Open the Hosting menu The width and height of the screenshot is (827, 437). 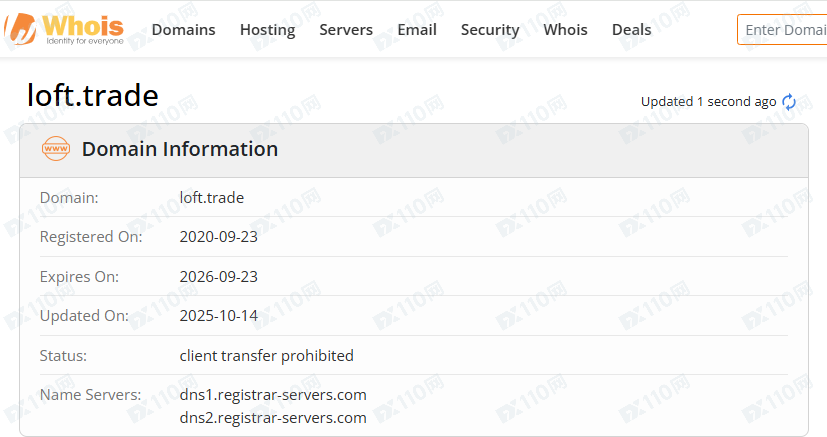pos(267,30)
